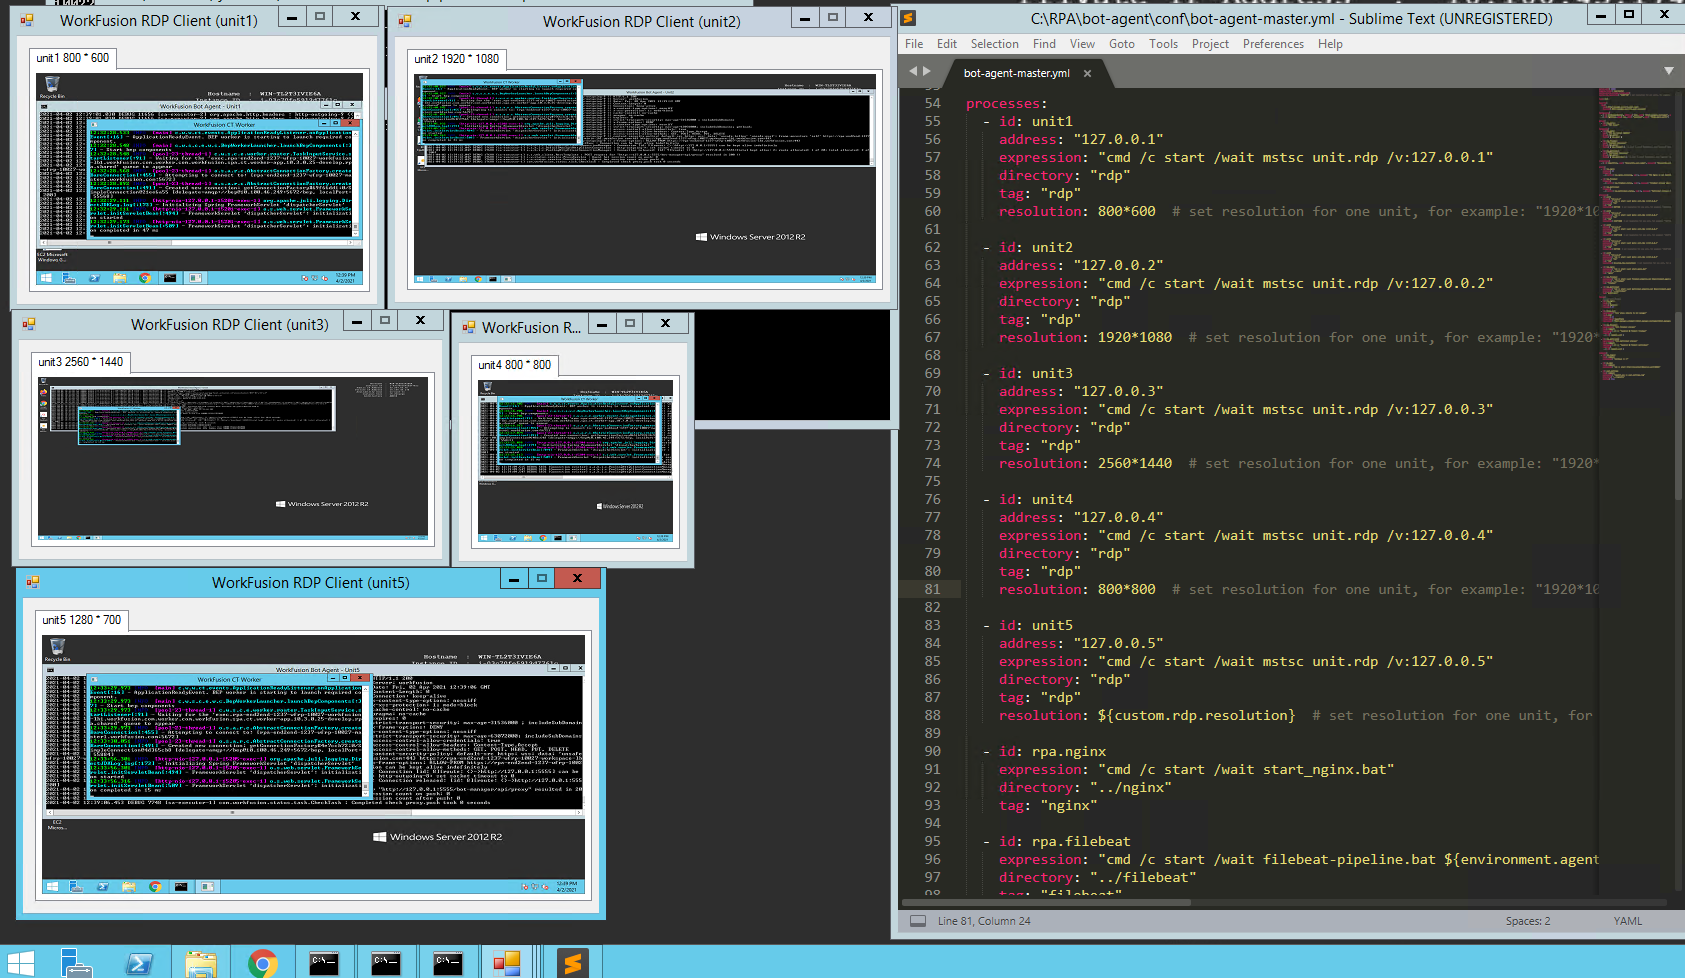Open the Project menu
This screenshot has width=1685, height=978.
pos(1210,44)
